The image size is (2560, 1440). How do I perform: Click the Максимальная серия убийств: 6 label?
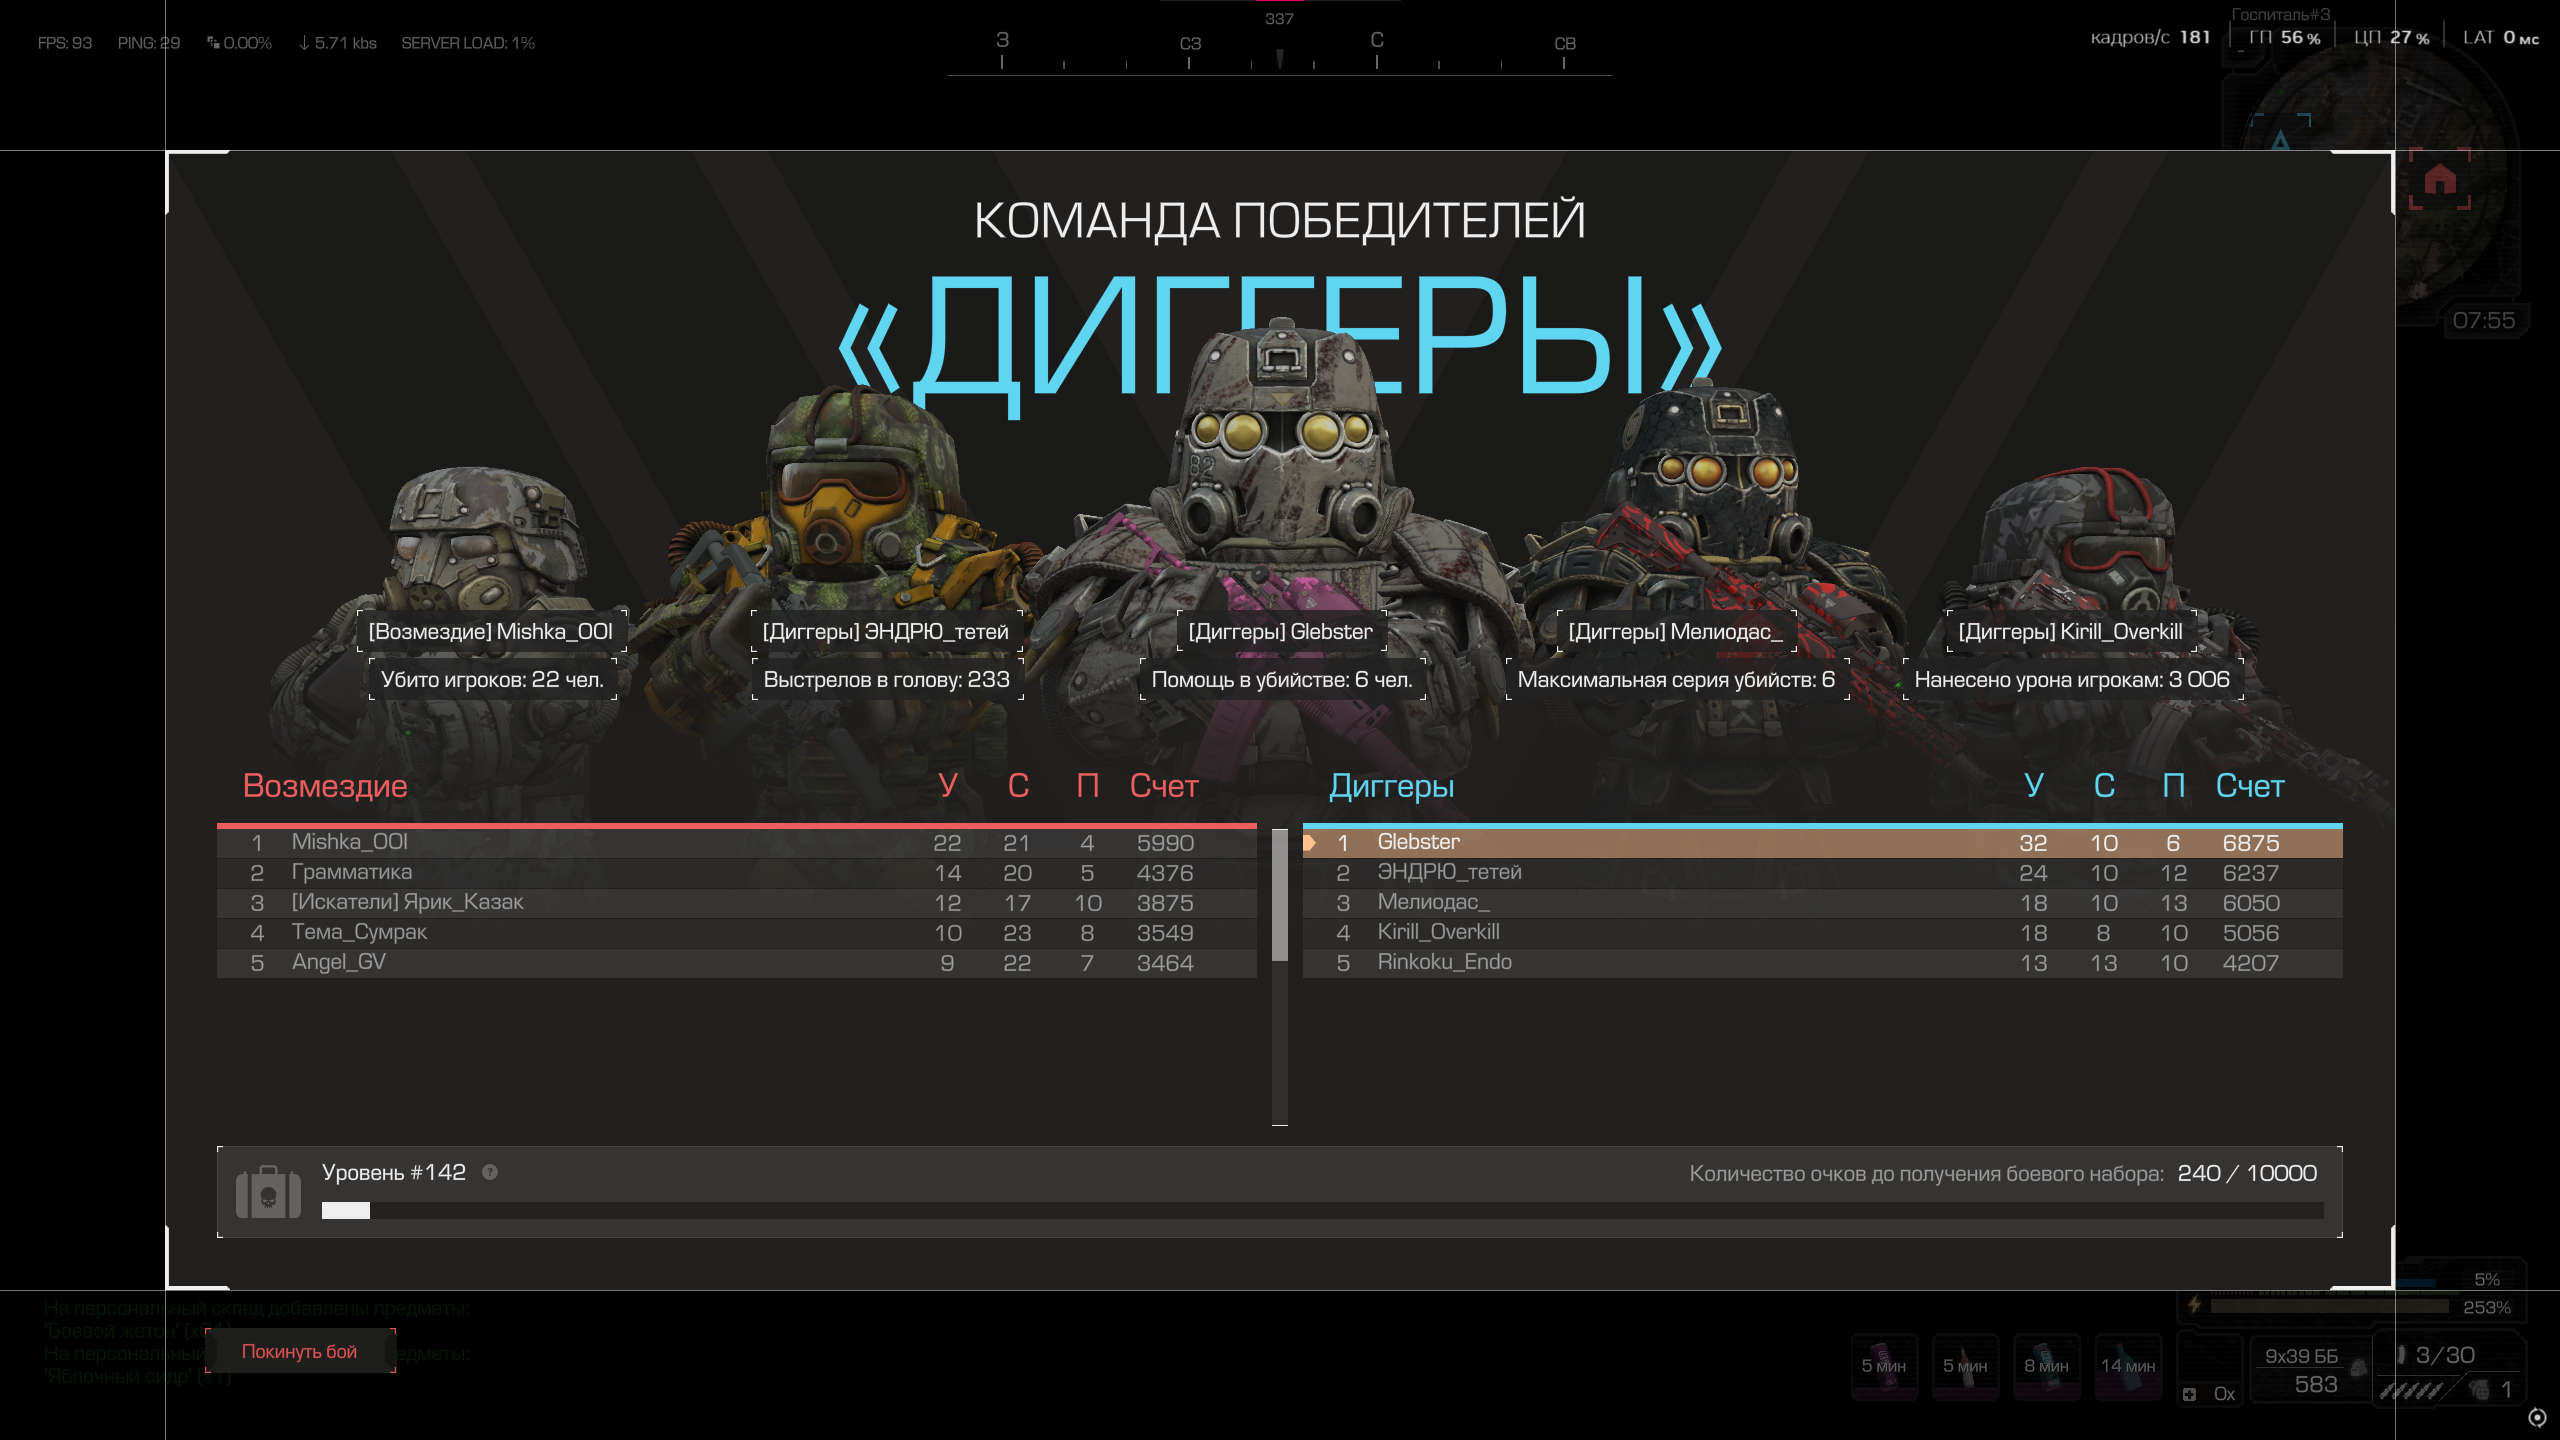tap(1677, 679)
